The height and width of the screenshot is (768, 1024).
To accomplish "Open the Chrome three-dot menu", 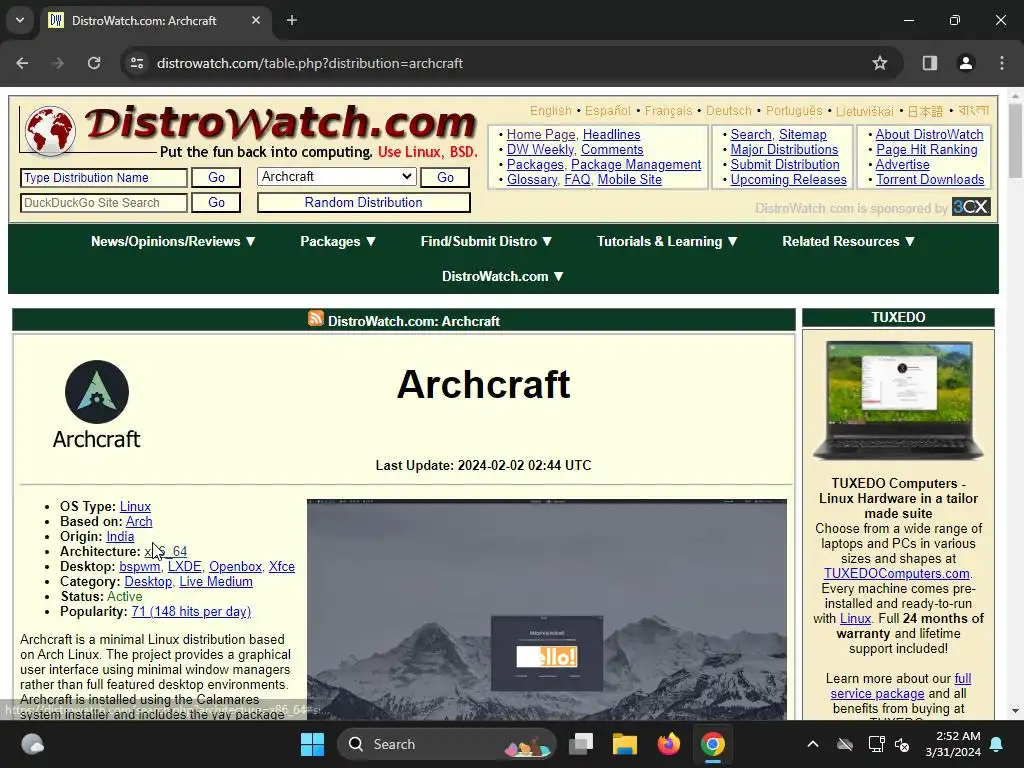I will 1002,63.
